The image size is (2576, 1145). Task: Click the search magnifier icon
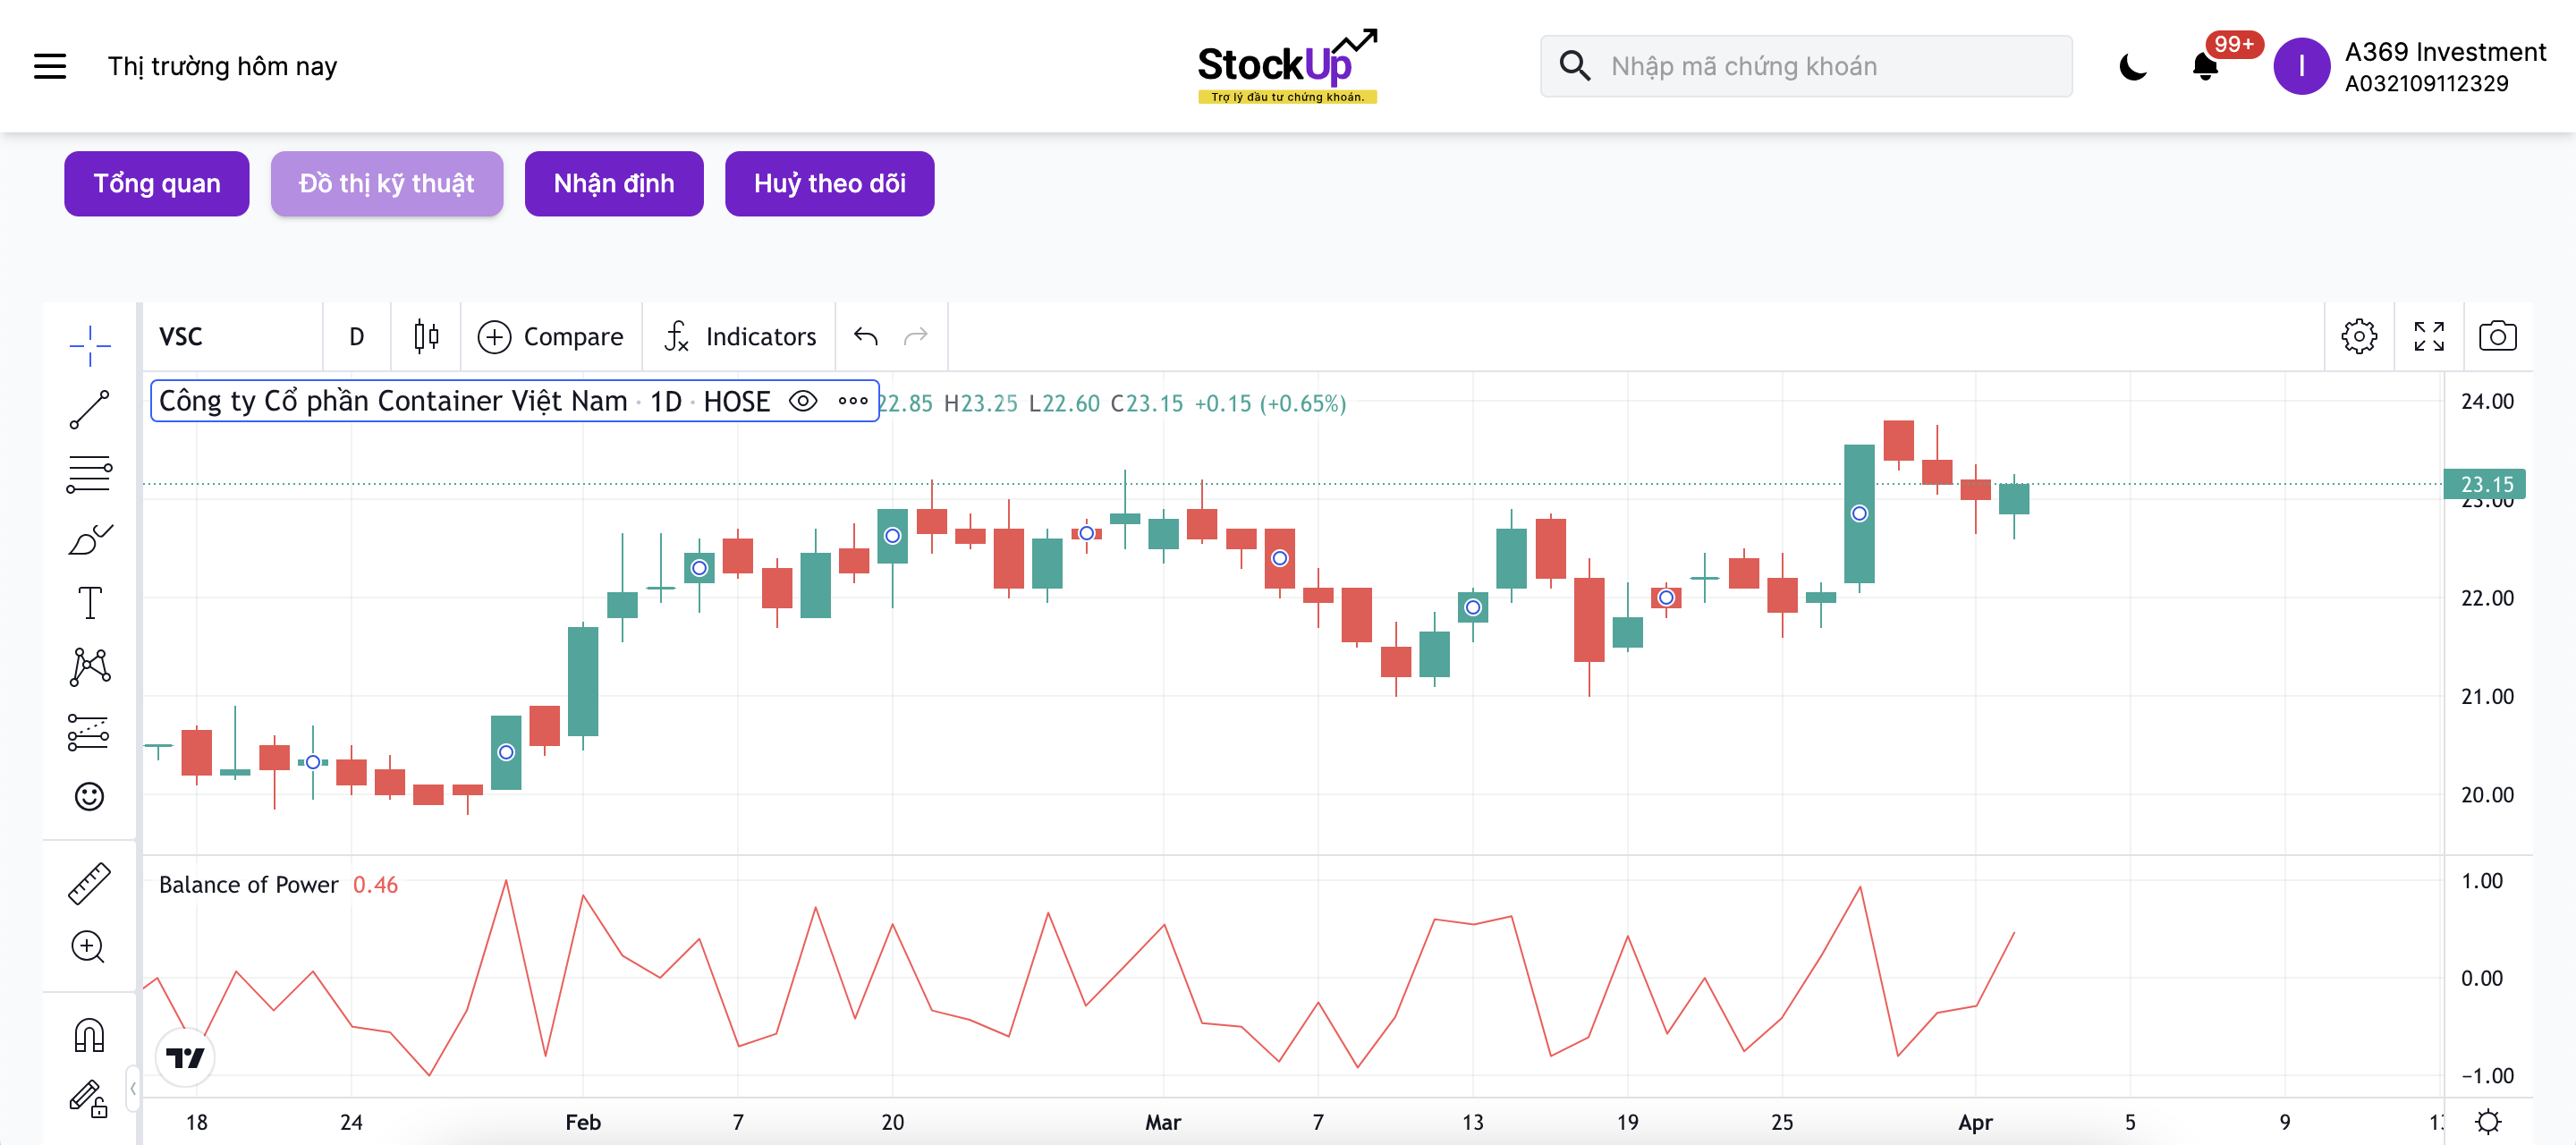[1575, 66]
